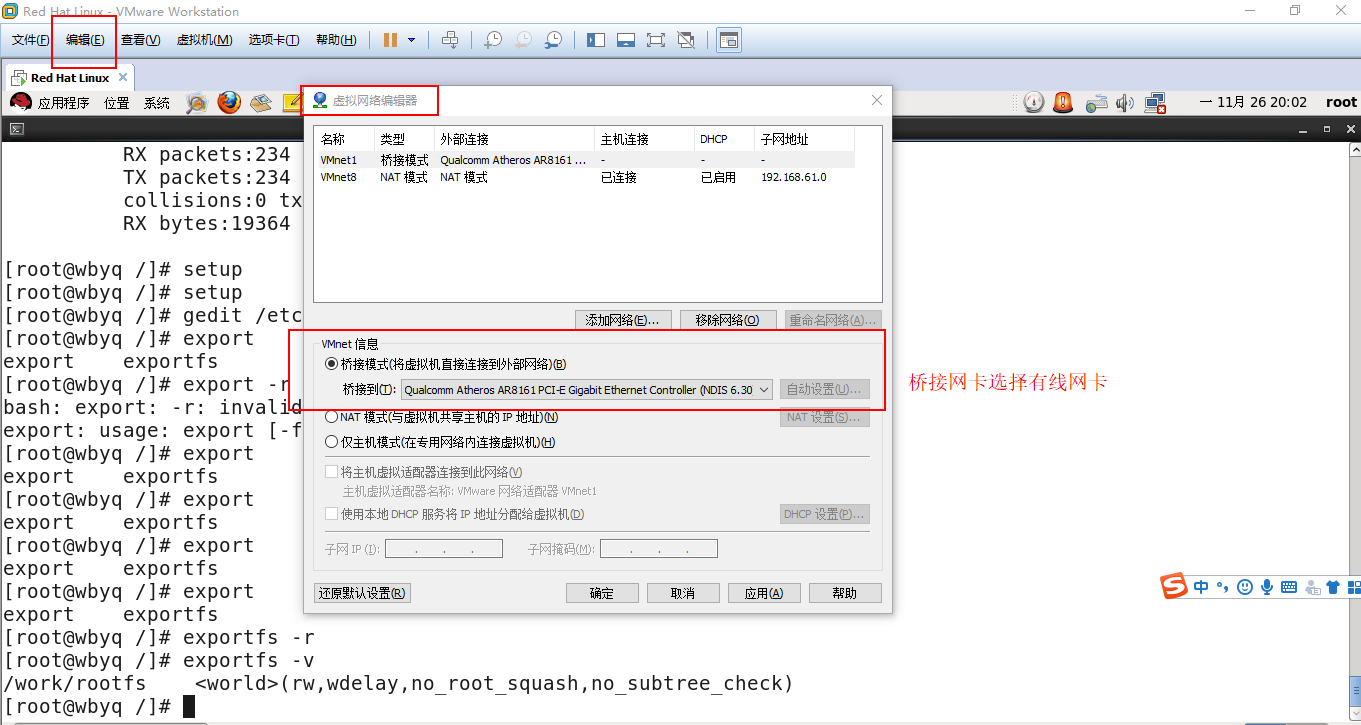Click the 子网地址 column header
The height and width of the screenshot is (725, 1361).
805,139
